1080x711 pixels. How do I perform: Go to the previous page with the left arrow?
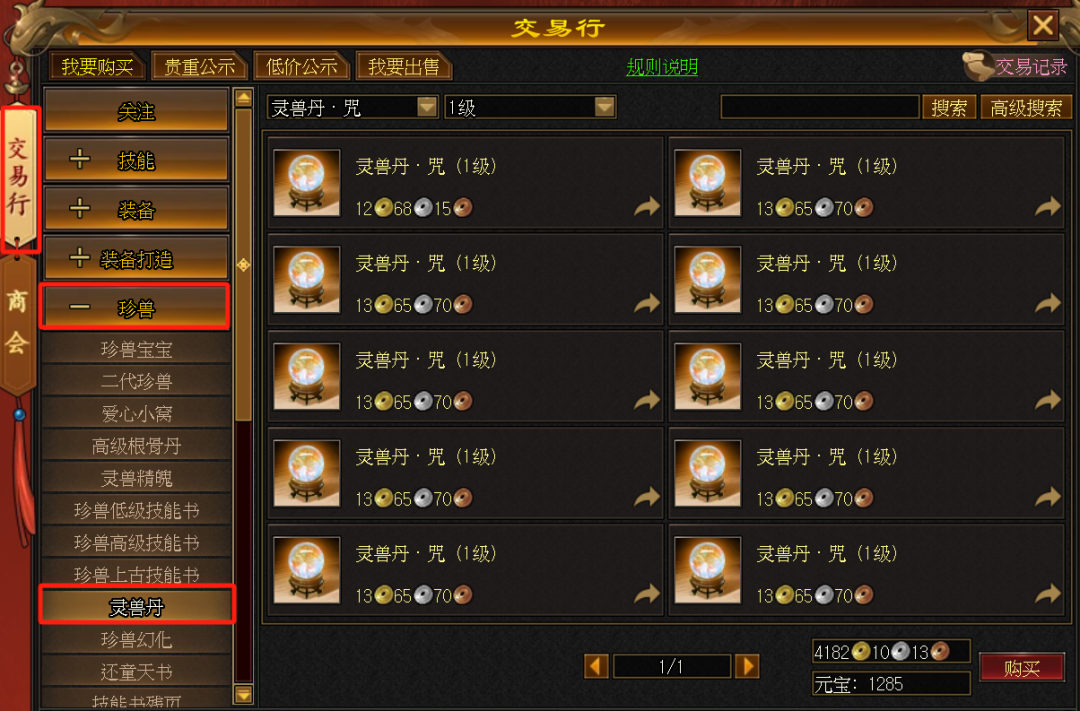coord(596,666)
